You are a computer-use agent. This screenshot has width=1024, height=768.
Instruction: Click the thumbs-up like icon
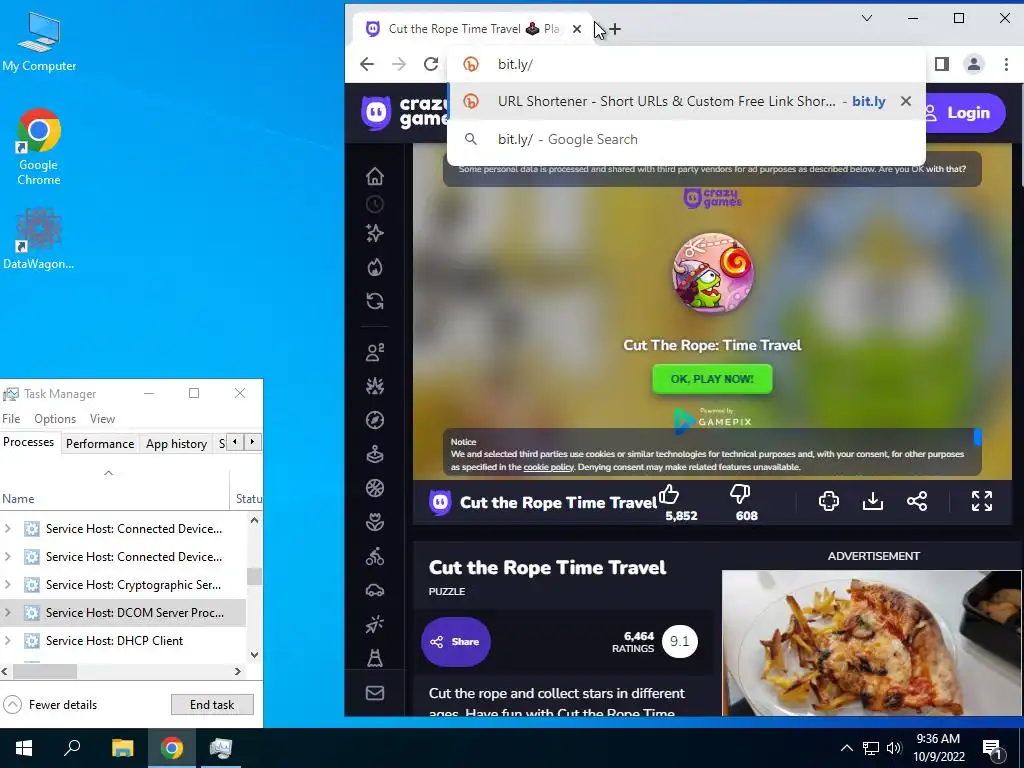click(669, 494)
